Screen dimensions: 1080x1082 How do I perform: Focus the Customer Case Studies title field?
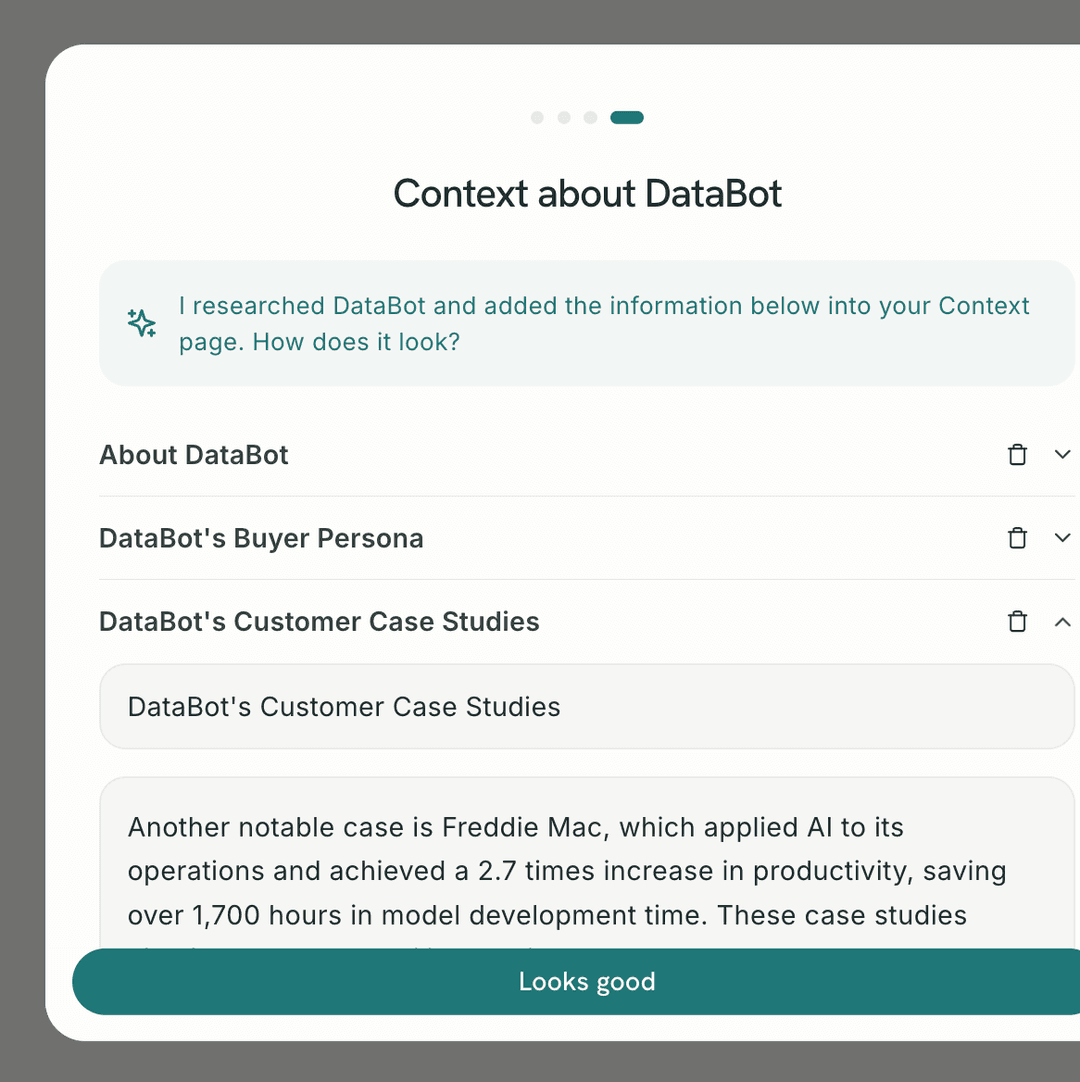click(586, 707)
